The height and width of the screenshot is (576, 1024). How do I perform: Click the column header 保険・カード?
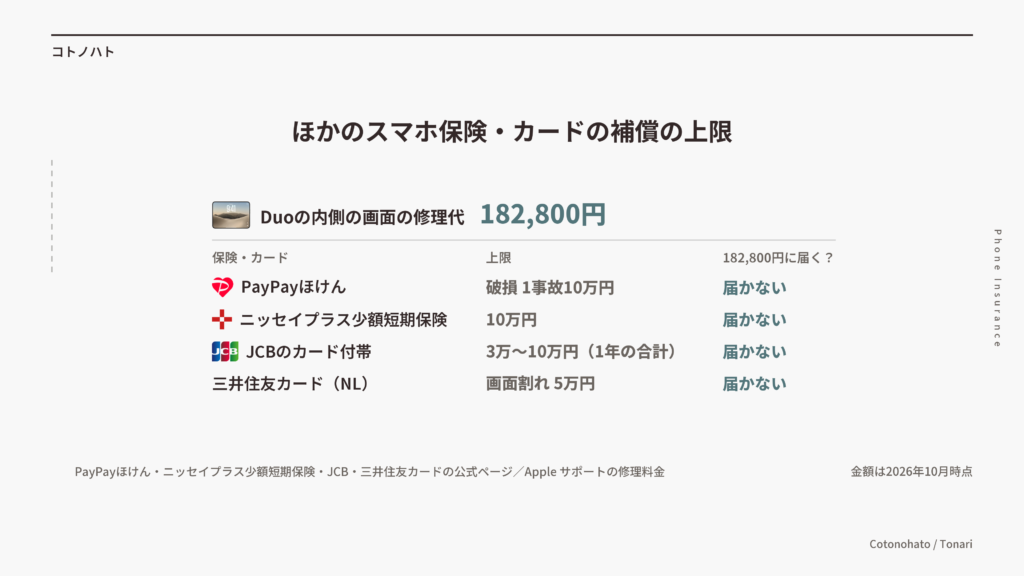(x=250, y=257)
